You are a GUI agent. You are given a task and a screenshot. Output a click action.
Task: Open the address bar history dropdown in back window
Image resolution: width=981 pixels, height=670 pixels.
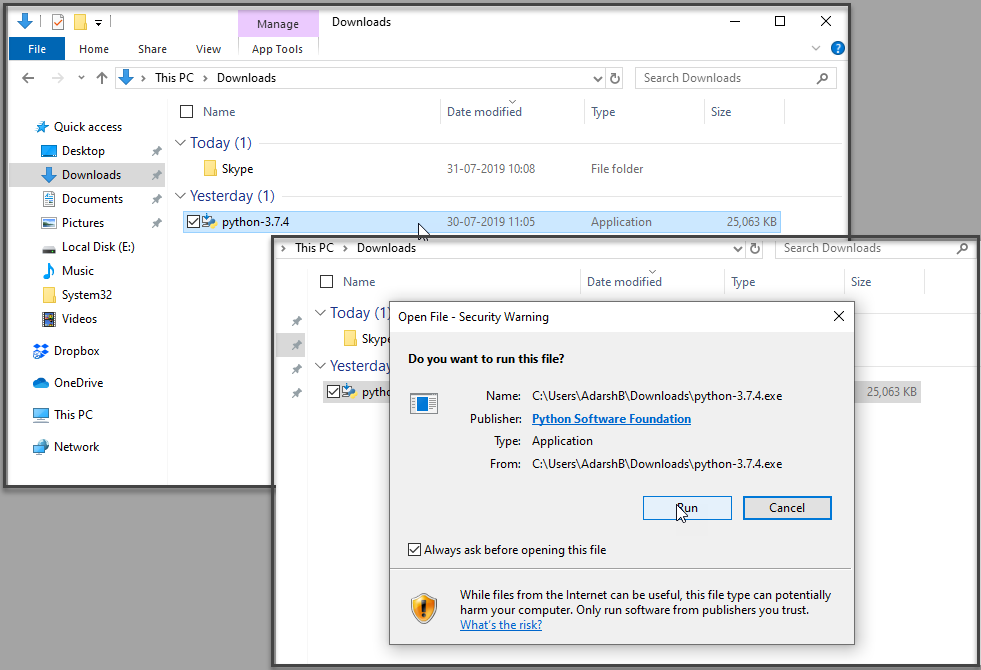pos(597,78)
